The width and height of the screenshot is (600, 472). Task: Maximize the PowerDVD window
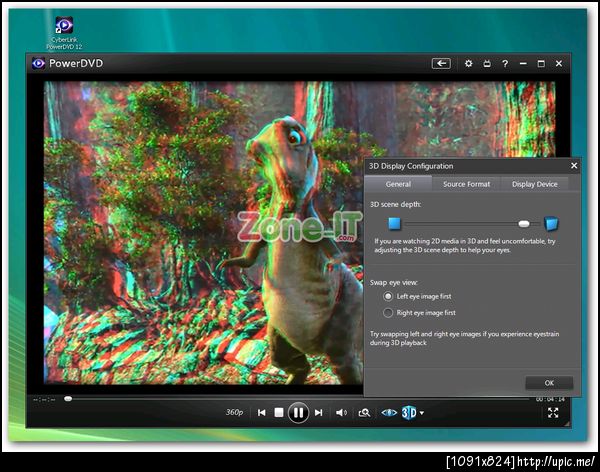click(x=541, y=64)
